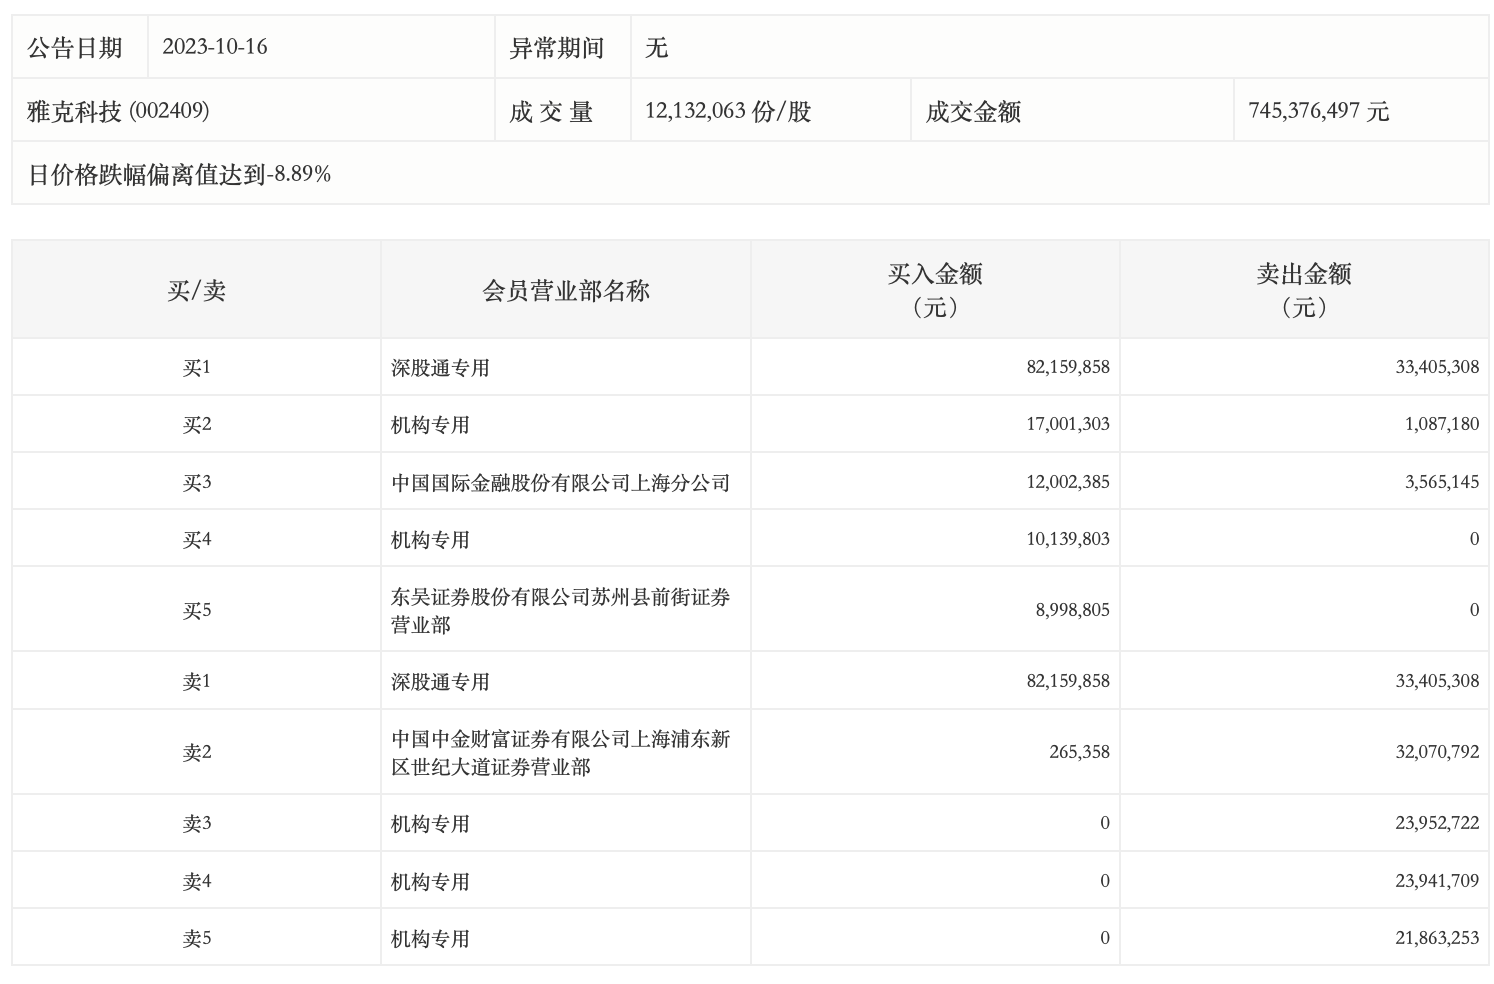Click the buy amount 8,998,805
The image size is (1494, 984).
(x=1072, y=610)
